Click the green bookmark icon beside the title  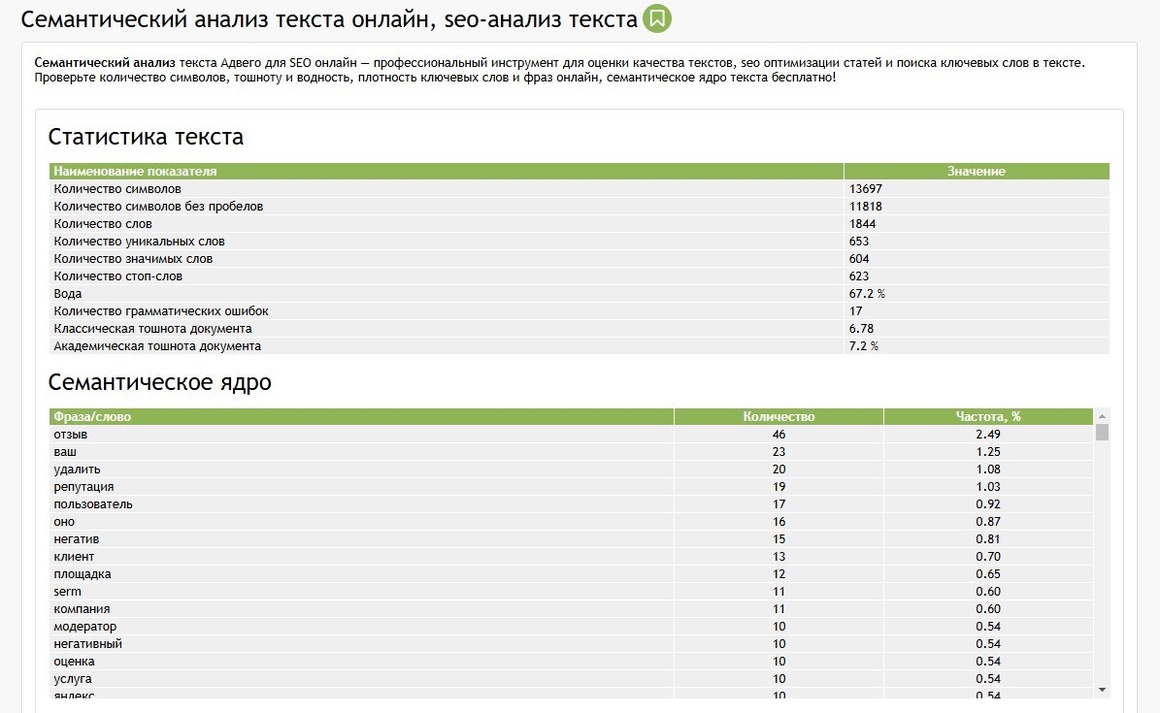pos(656,18)
